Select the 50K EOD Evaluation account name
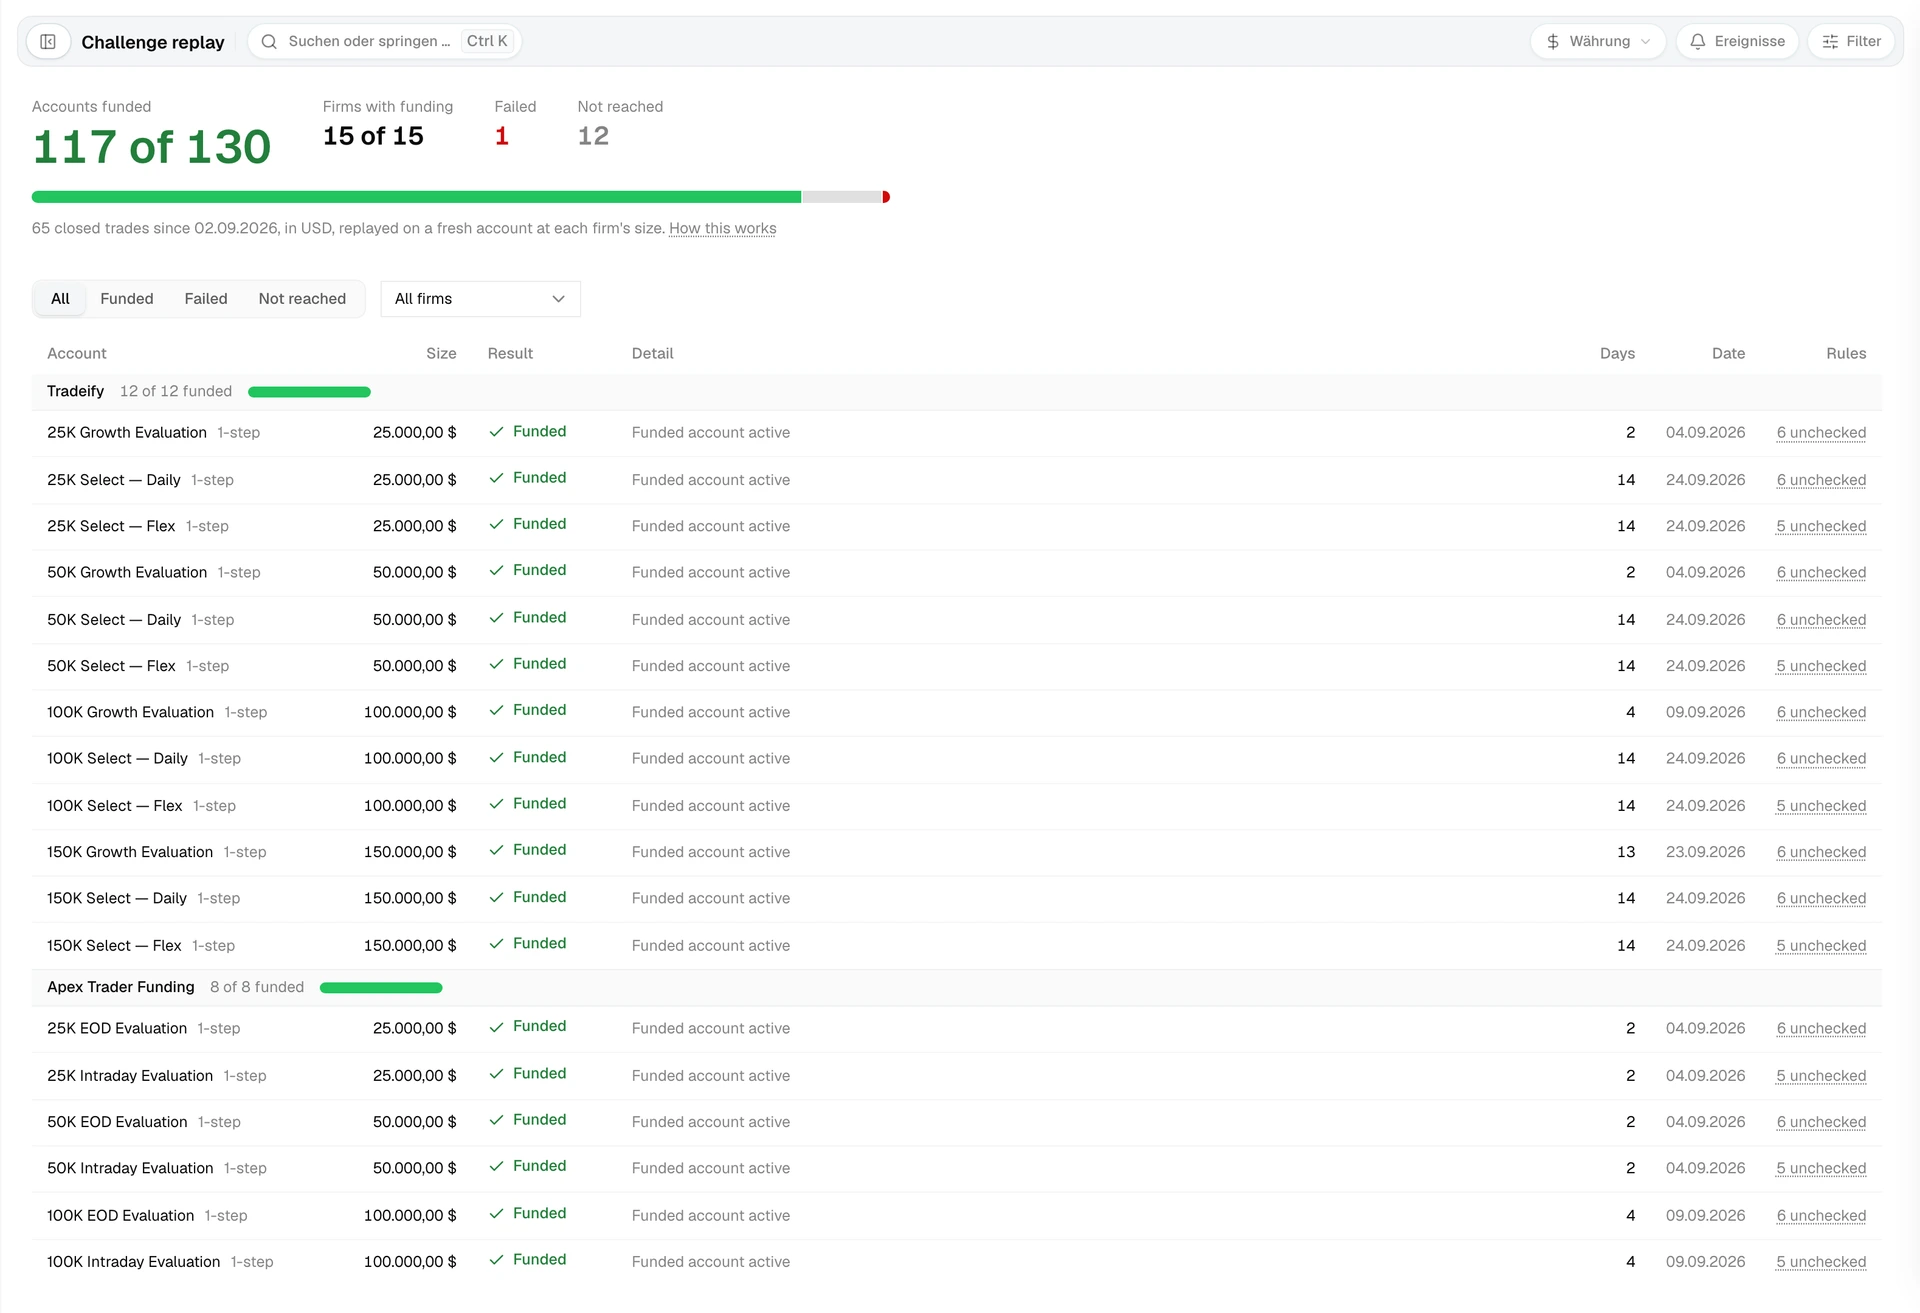Image resolution: width=1920 pixels, height=1313 pixels. [117, 1122]
